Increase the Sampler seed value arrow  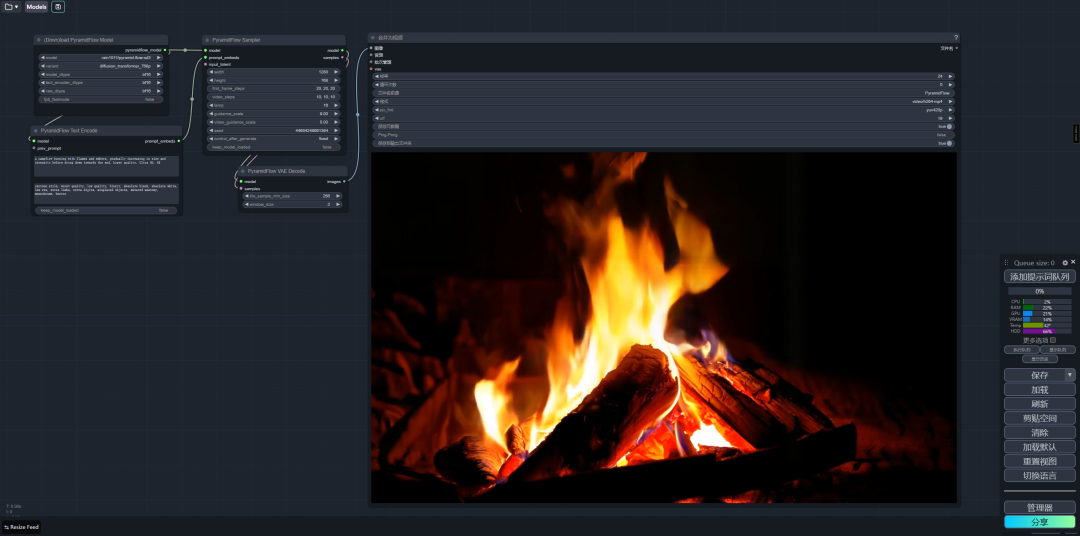pyautogui.click(x=337, y=130)
